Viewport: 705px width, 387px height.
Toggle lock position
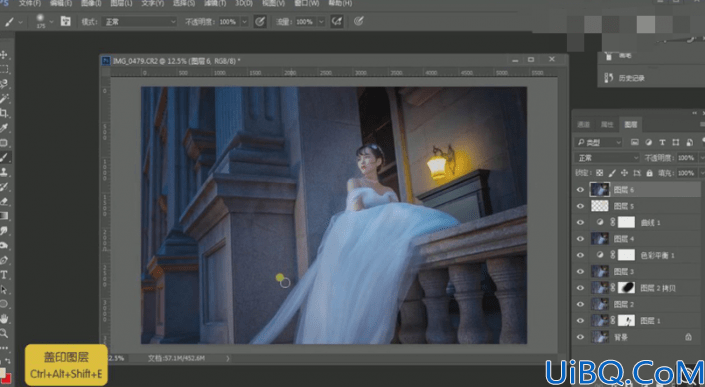click(625, 173)
